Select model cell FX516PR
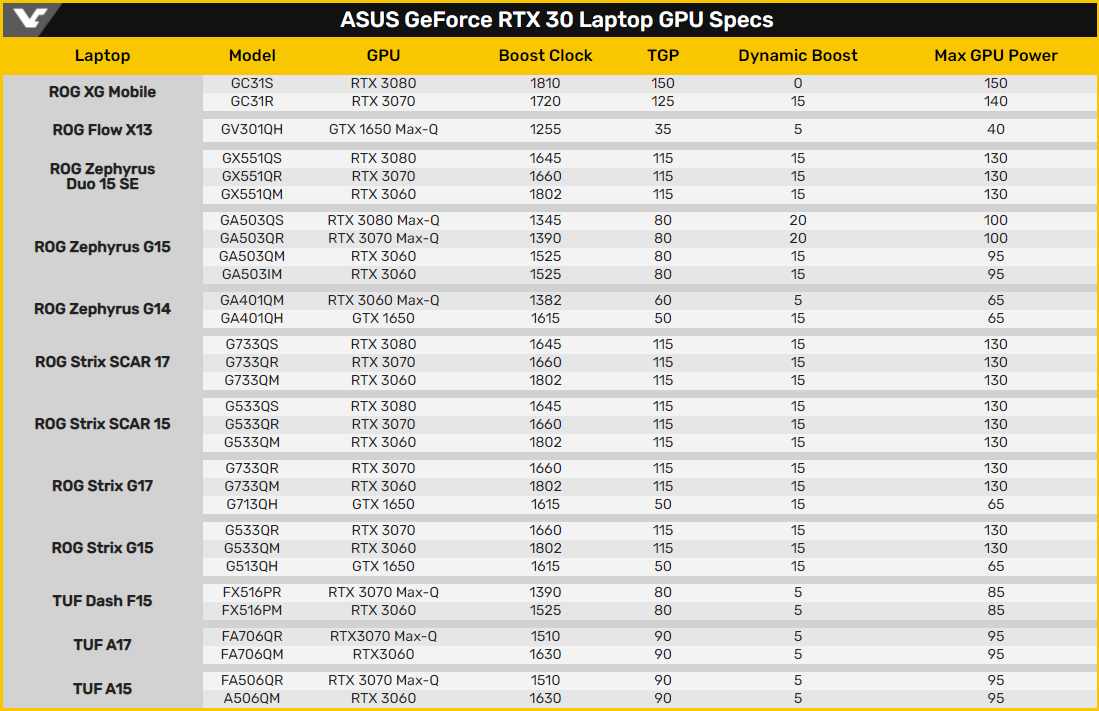This screenshot has width=1099, height=711. [x=252, y=592]
